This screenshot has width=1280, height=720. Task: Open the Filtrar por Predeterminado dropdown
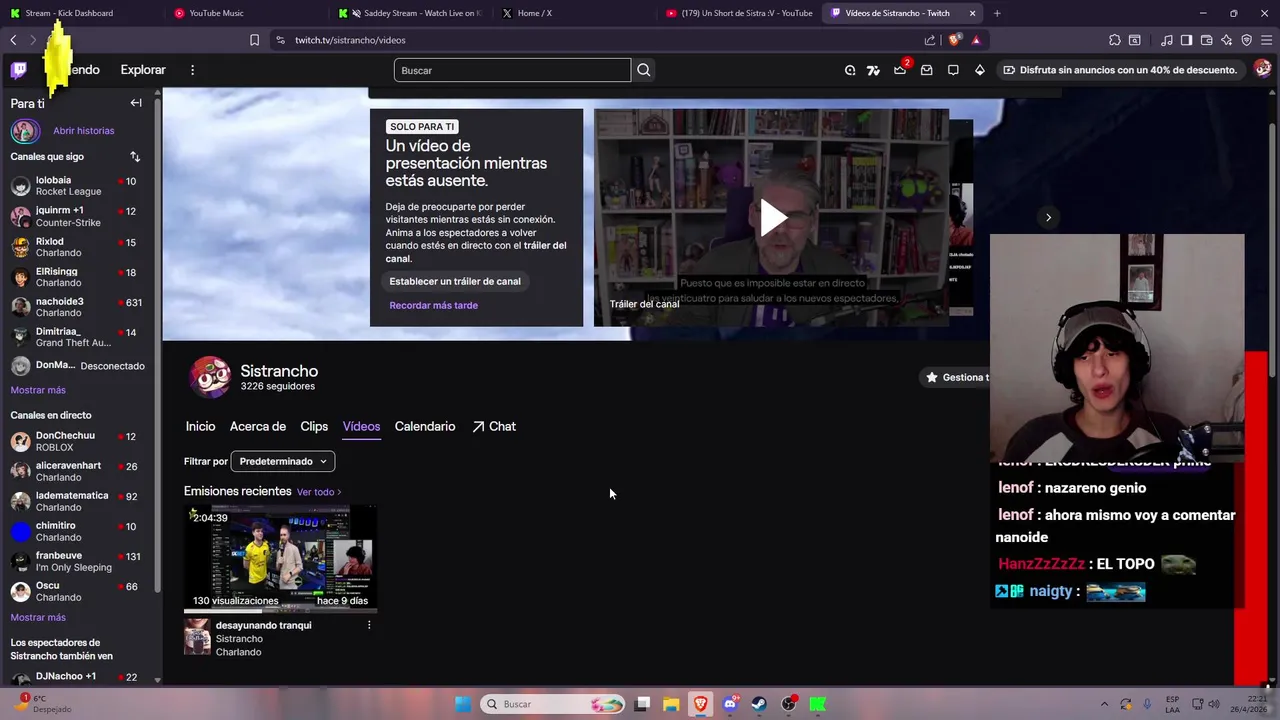tap(283, 461)
